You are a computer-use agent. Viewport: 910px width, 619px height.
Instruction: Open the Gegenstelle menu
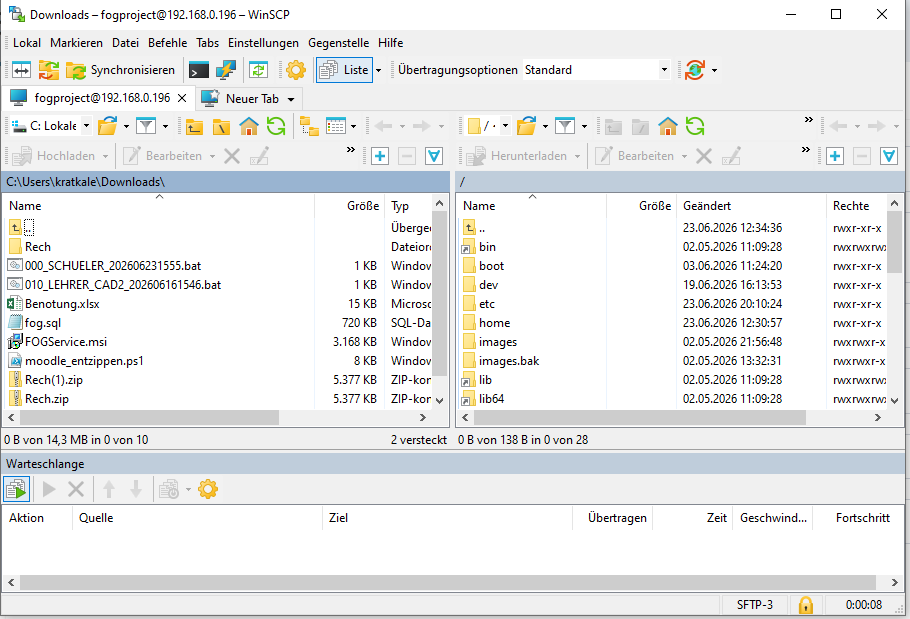(x=338, y=43)
